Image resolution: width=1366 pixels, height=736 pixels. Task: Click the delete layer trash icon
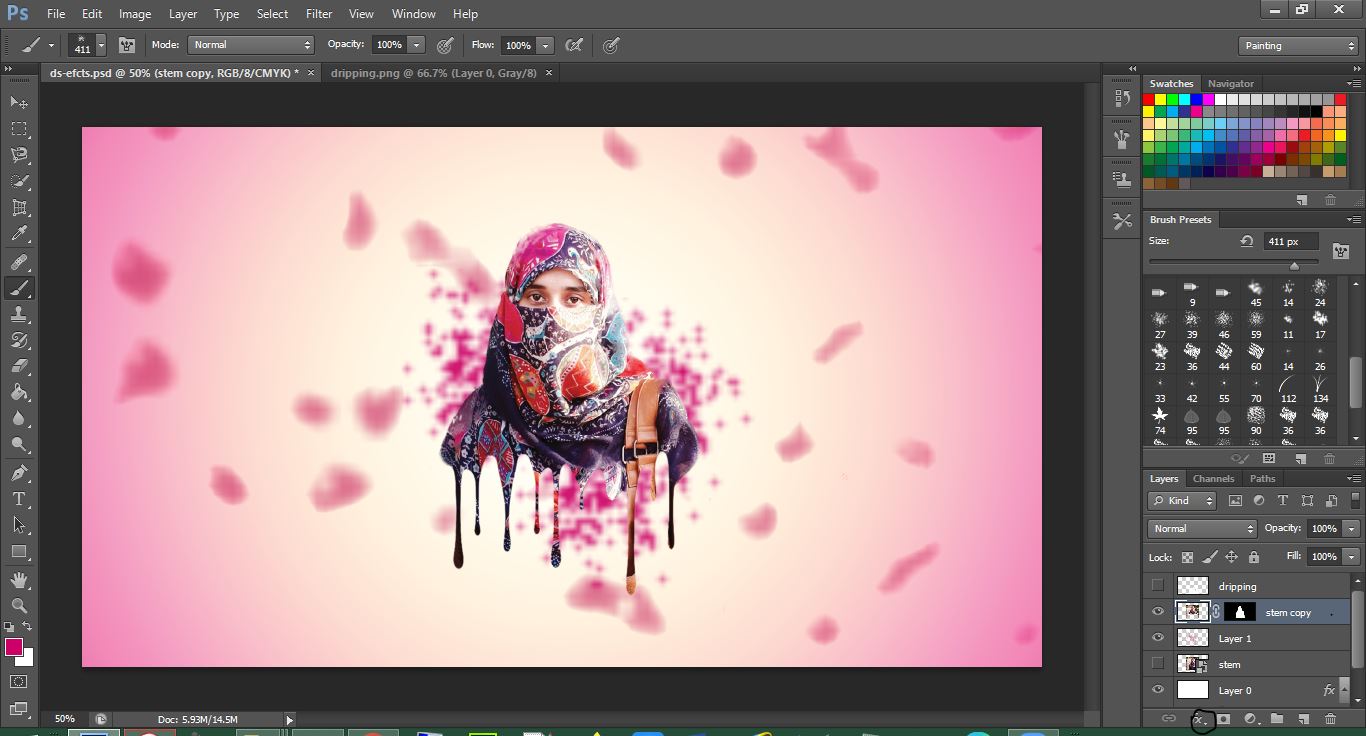point(1330,719)
